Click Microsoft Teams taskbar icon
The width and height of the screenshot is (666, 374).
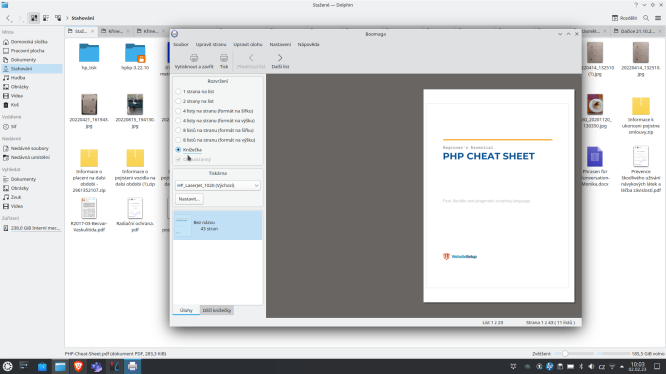pyautogui.click(x=96, y=366)
